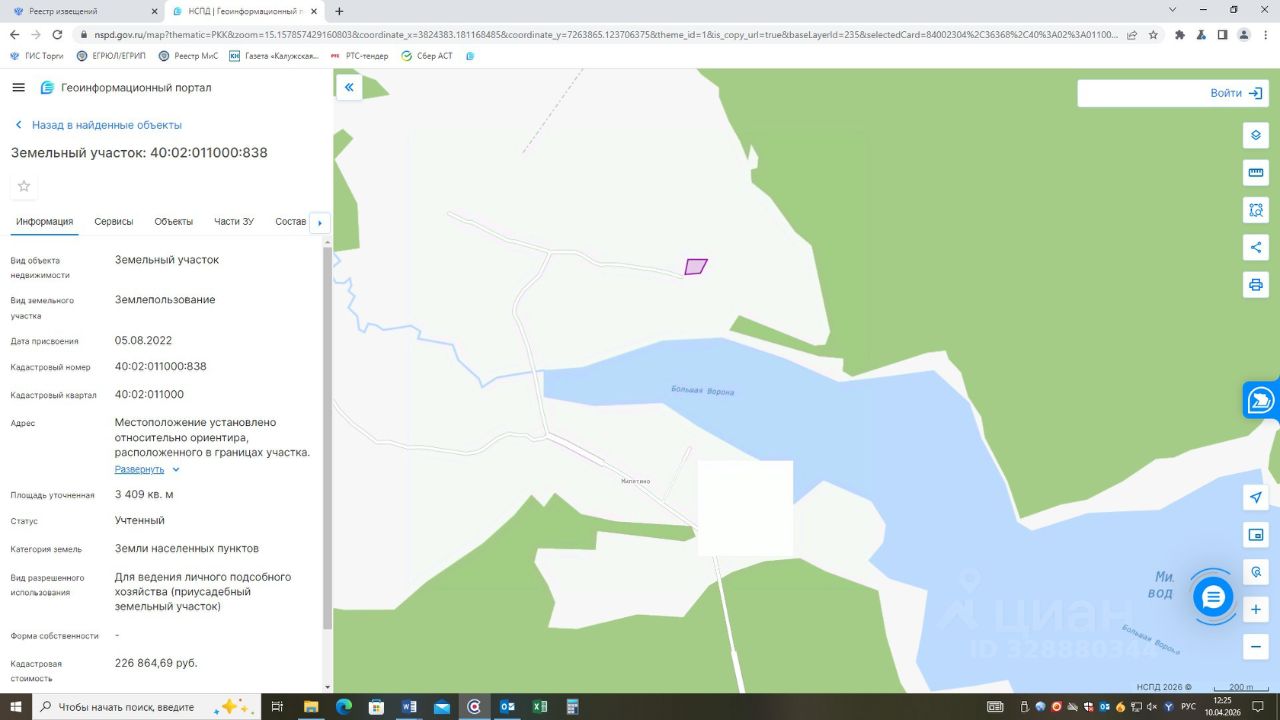Screen dimensions: 1280x720
Task: Add the parcel to favorites
Action: click(x=24, y=186)
